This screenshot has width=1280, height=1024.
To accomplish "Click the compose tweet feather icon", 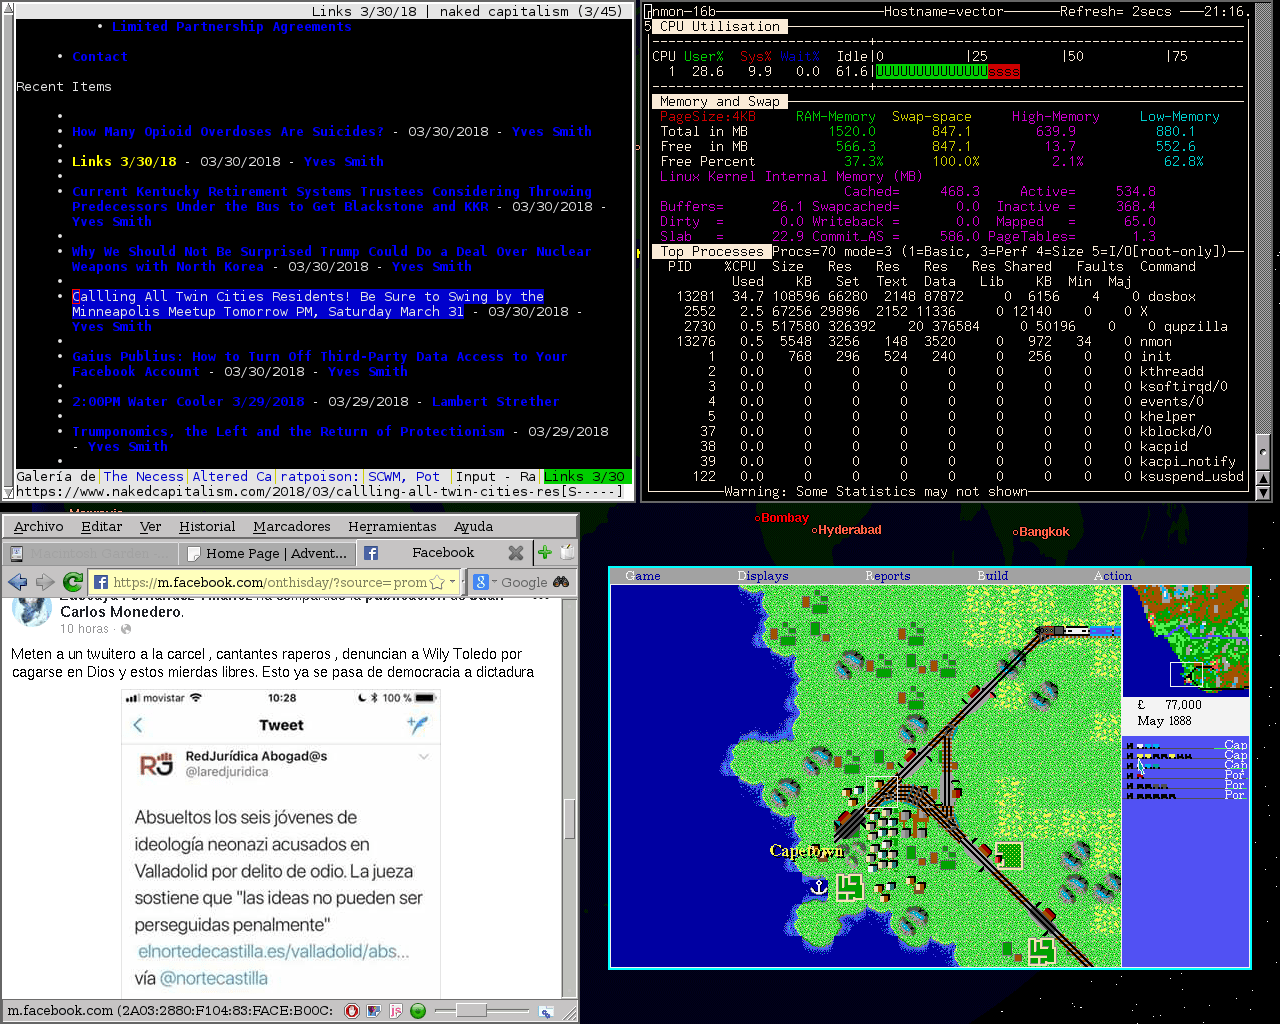I will point(418,724).
